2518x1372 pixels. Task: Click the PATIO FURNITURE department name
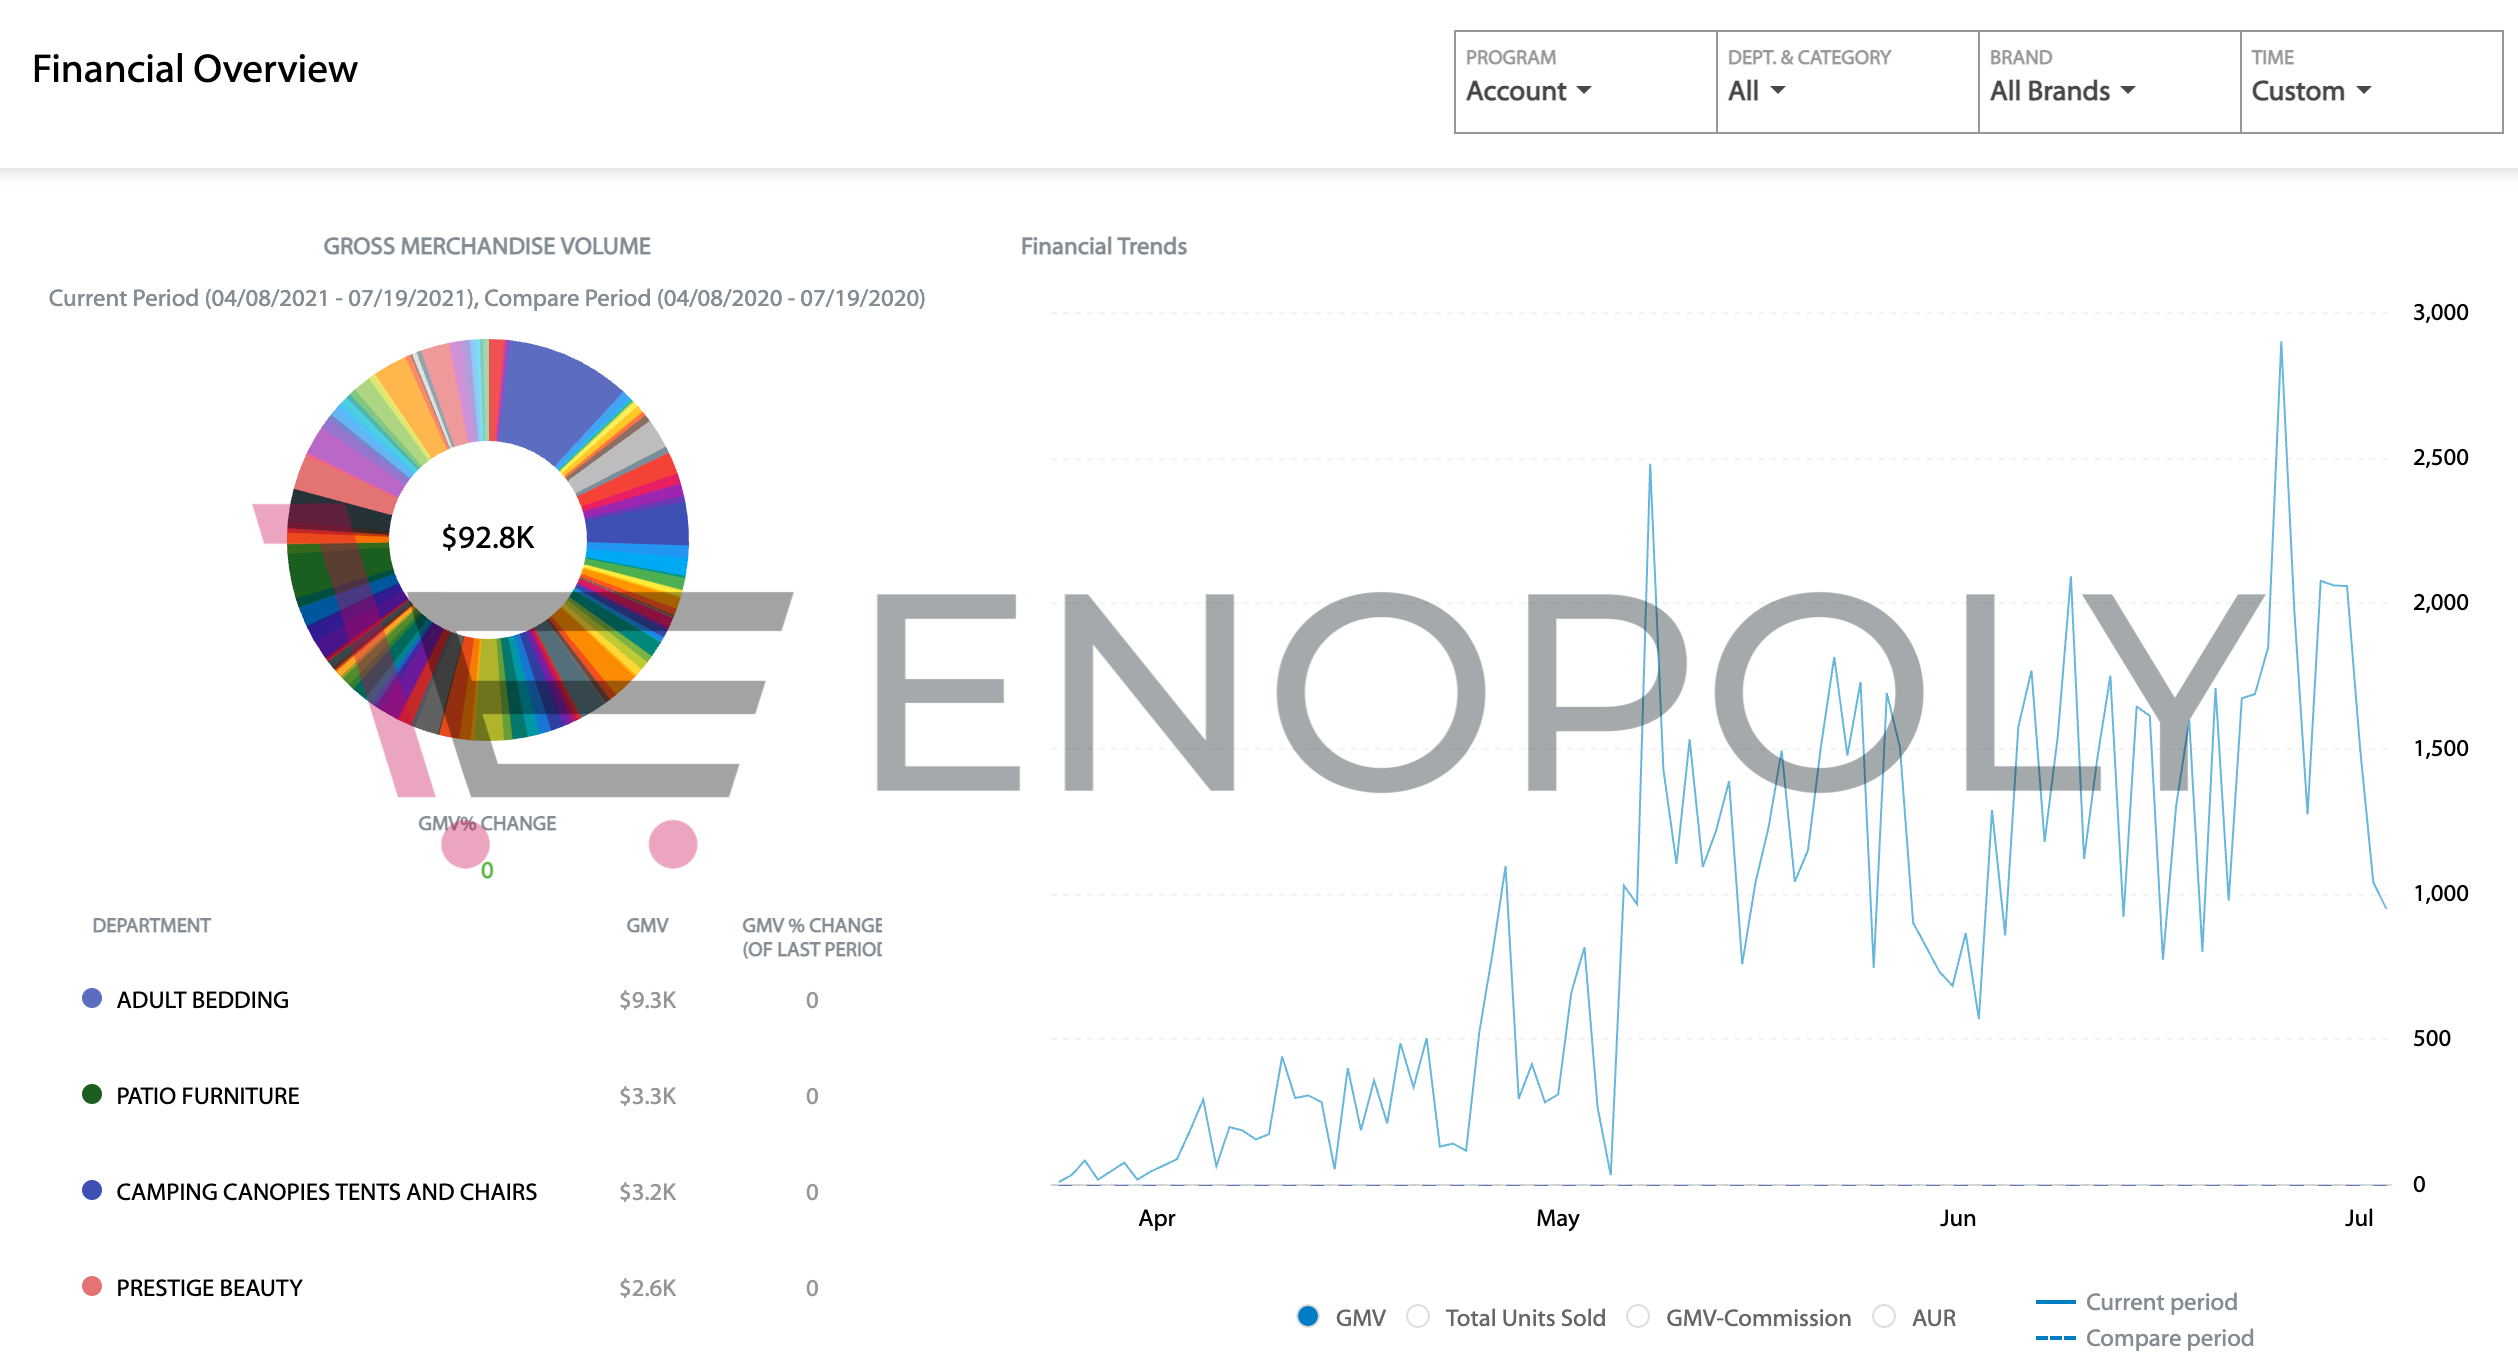[208, 1096]
